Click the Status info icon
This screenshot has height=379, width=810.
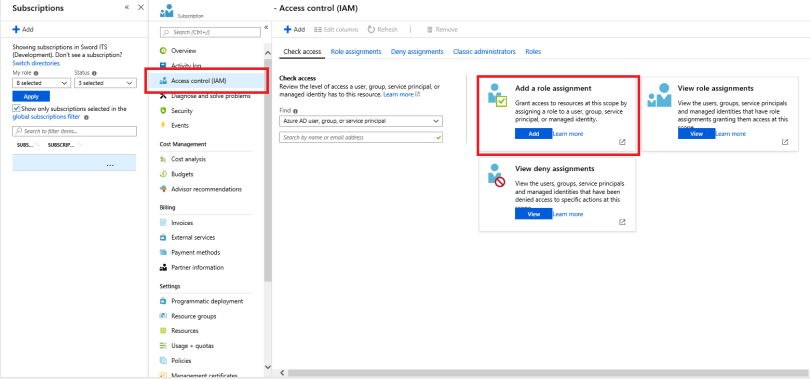(x=95, y=73)
